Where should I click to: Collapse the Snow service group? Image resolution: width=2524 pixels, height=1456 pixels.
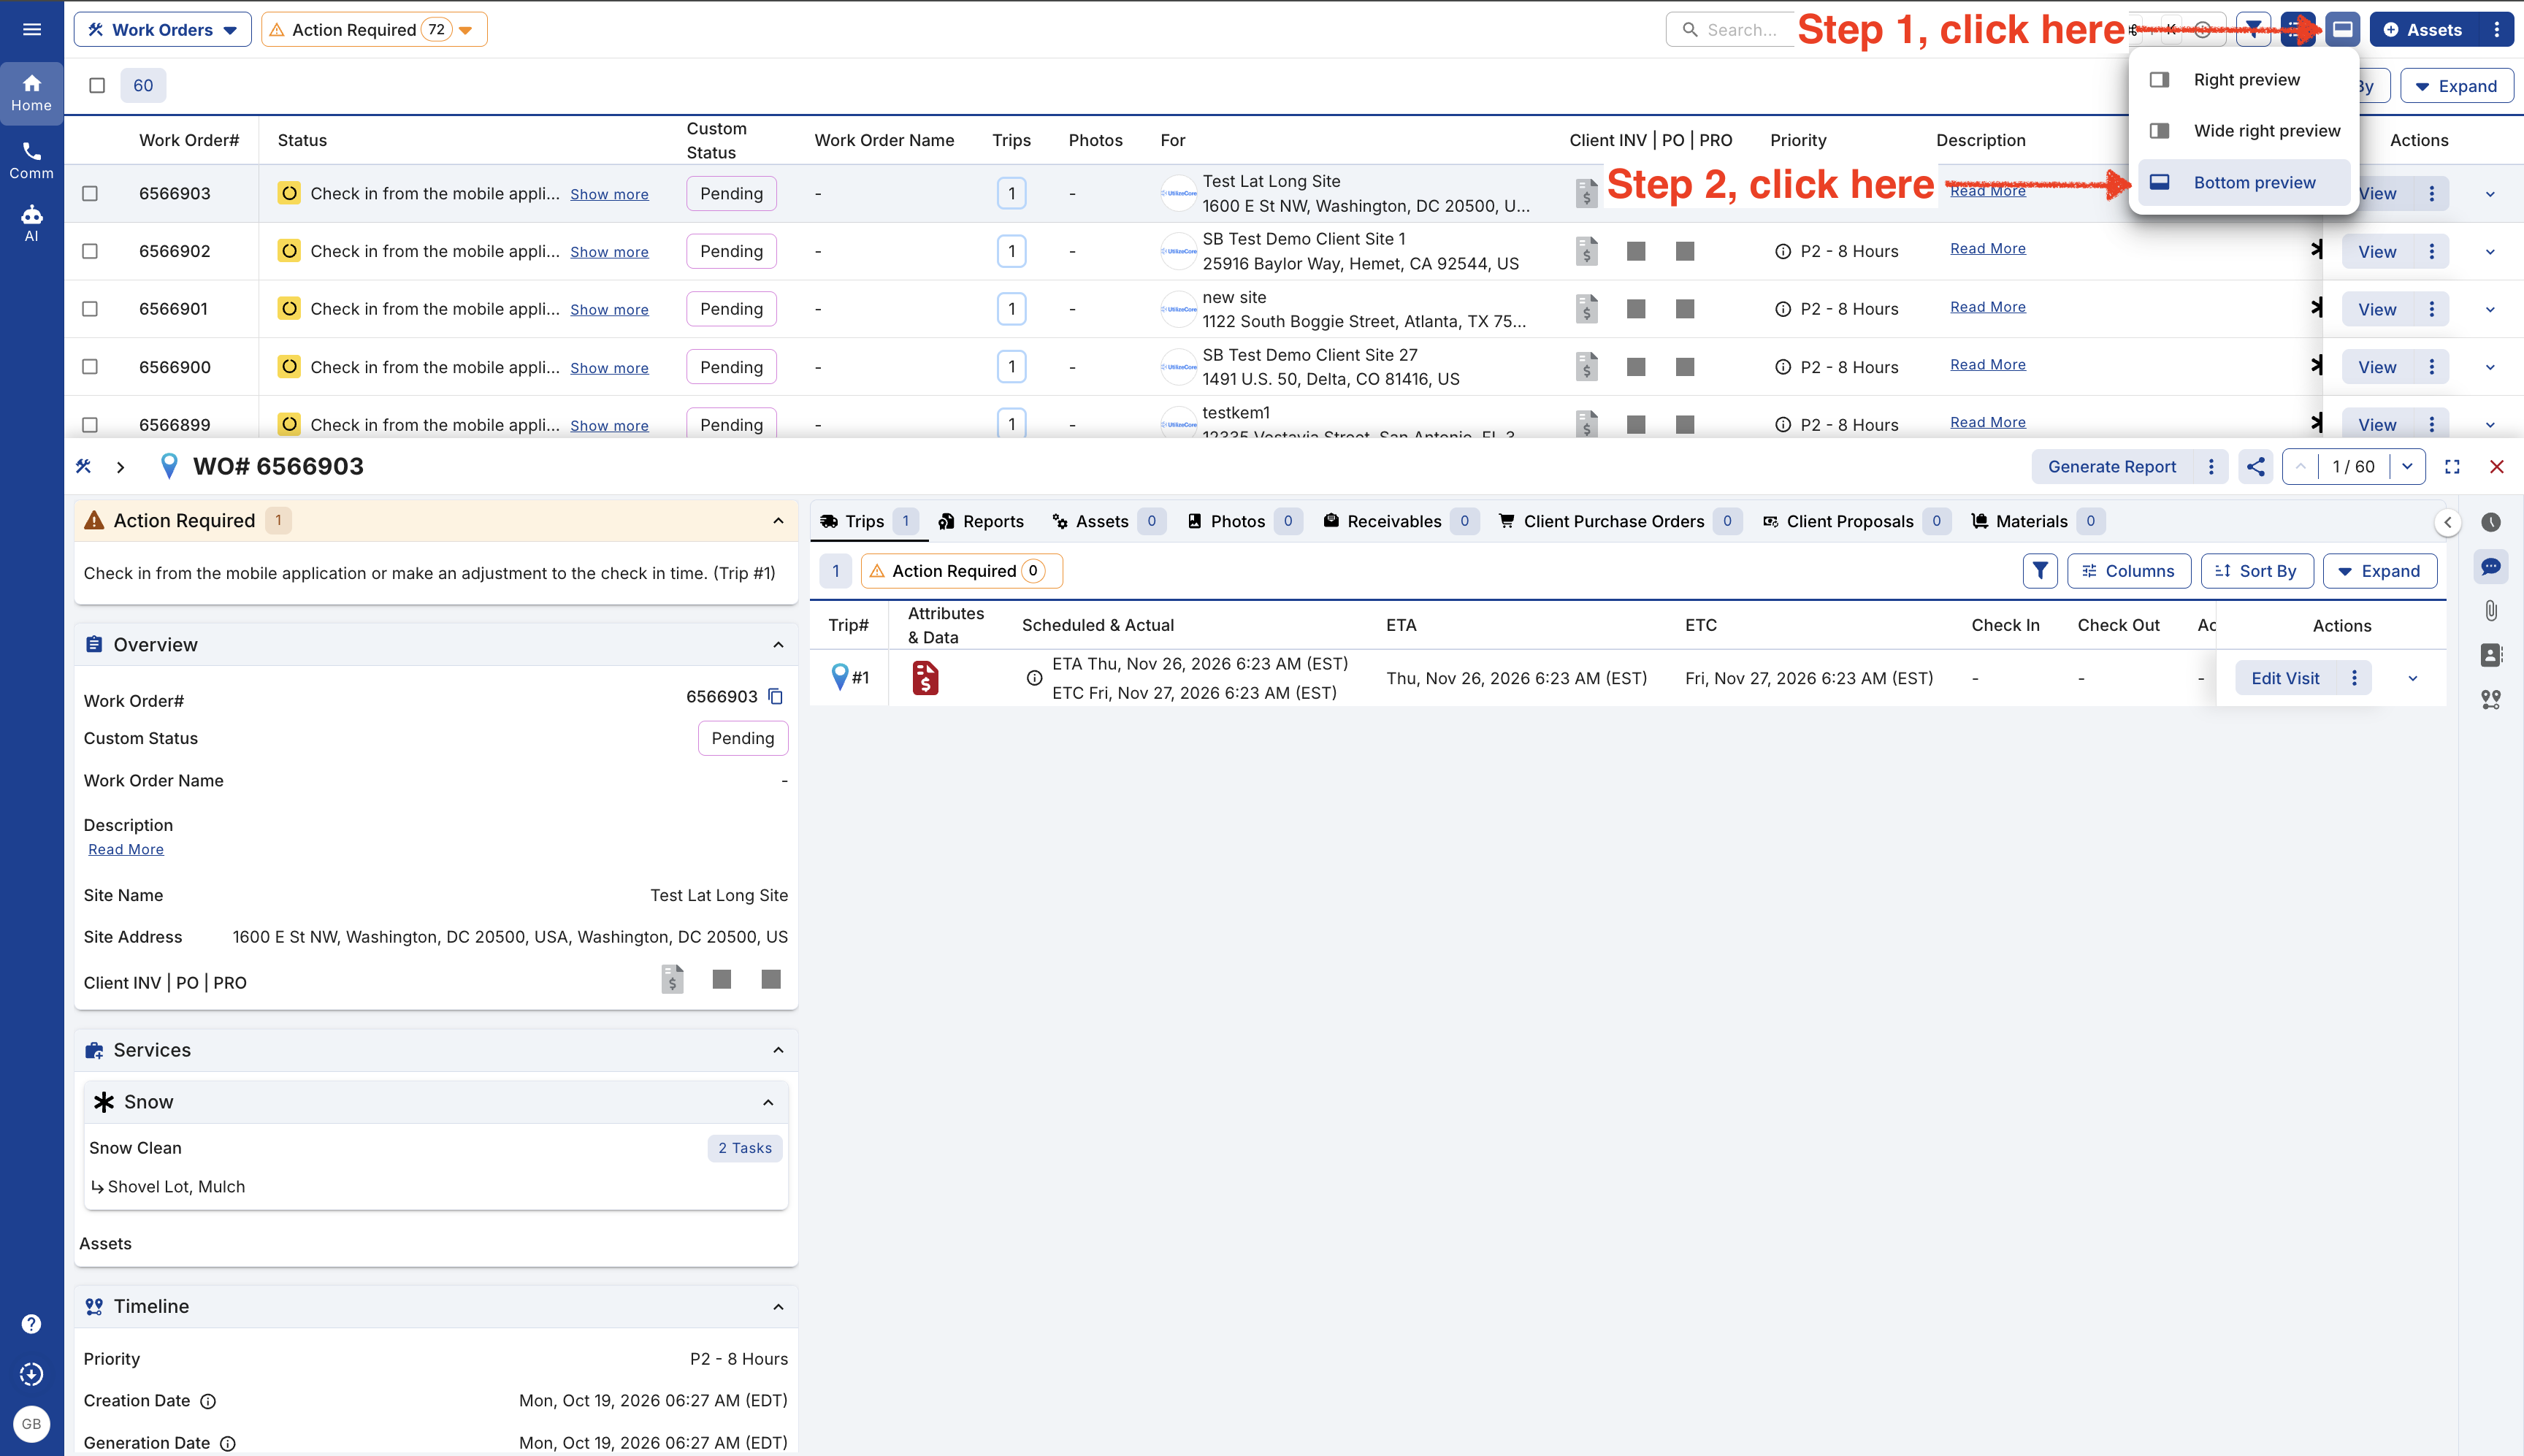768,1101
